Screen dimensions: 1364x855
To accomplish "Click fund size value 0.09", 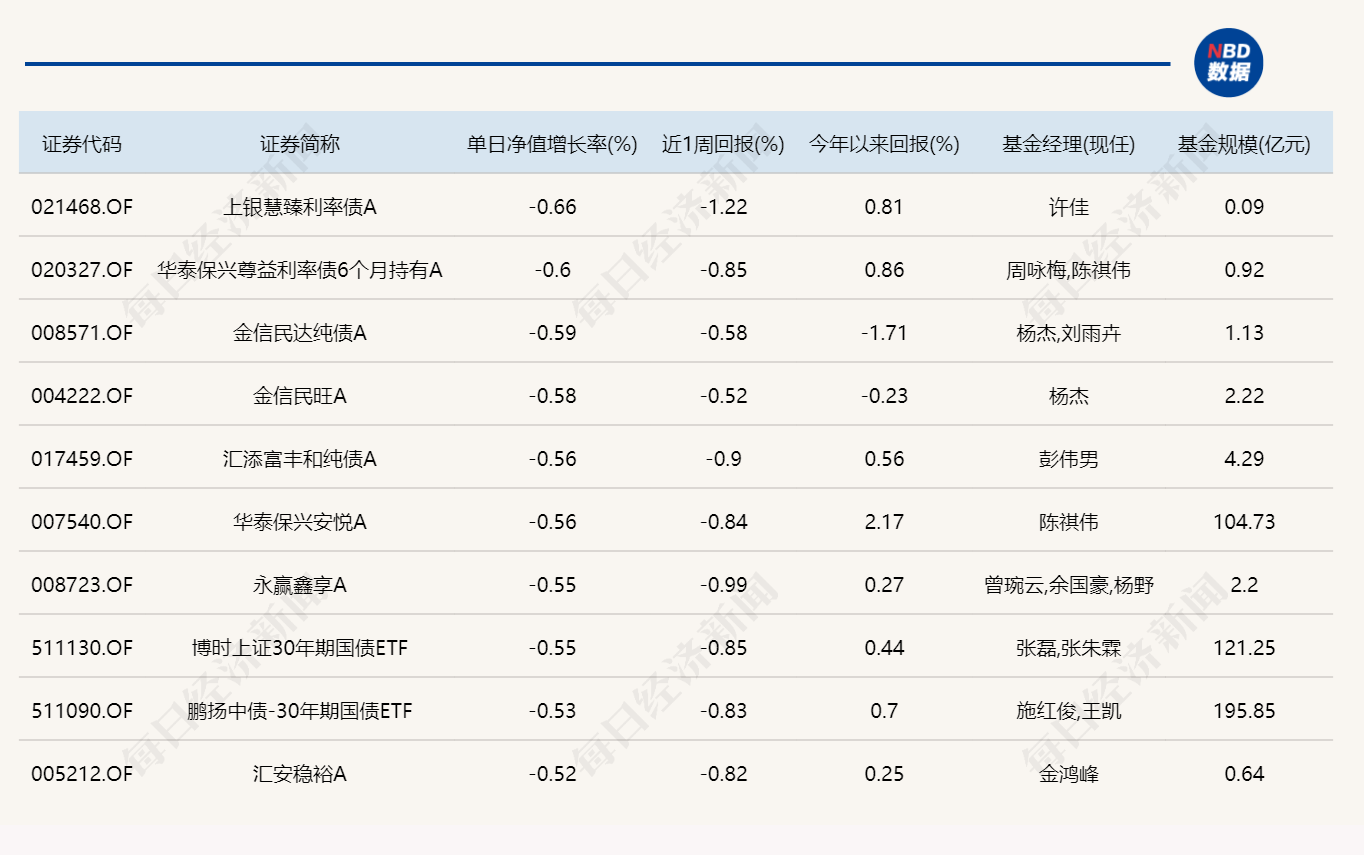I will point(1244,207).
